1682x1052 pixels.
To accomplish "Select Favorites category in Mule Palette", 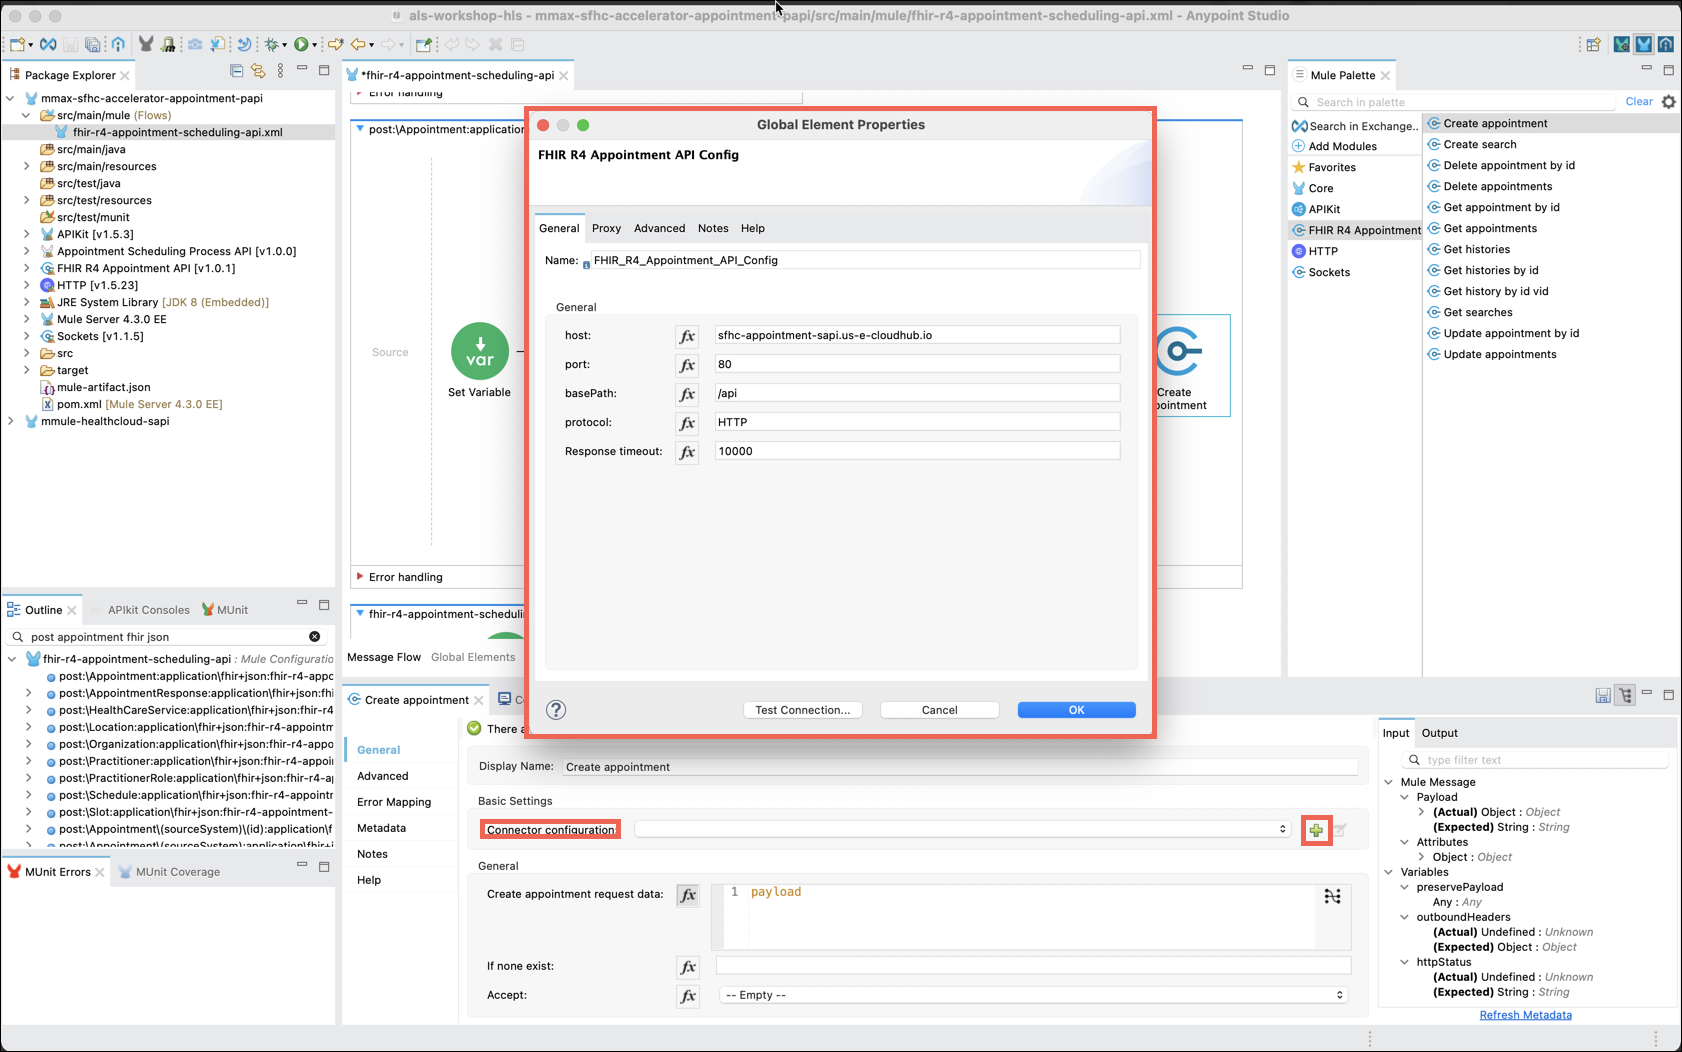I will 1324,167.
